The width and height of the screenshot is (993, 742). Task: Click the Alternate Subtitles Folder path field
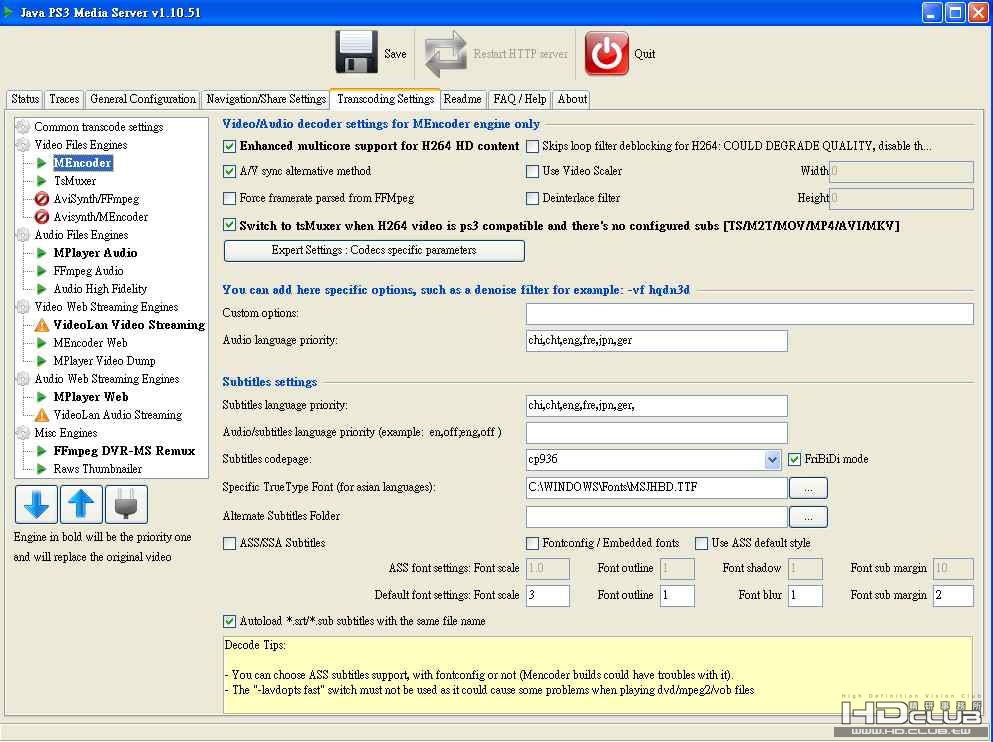pos(657,517)
